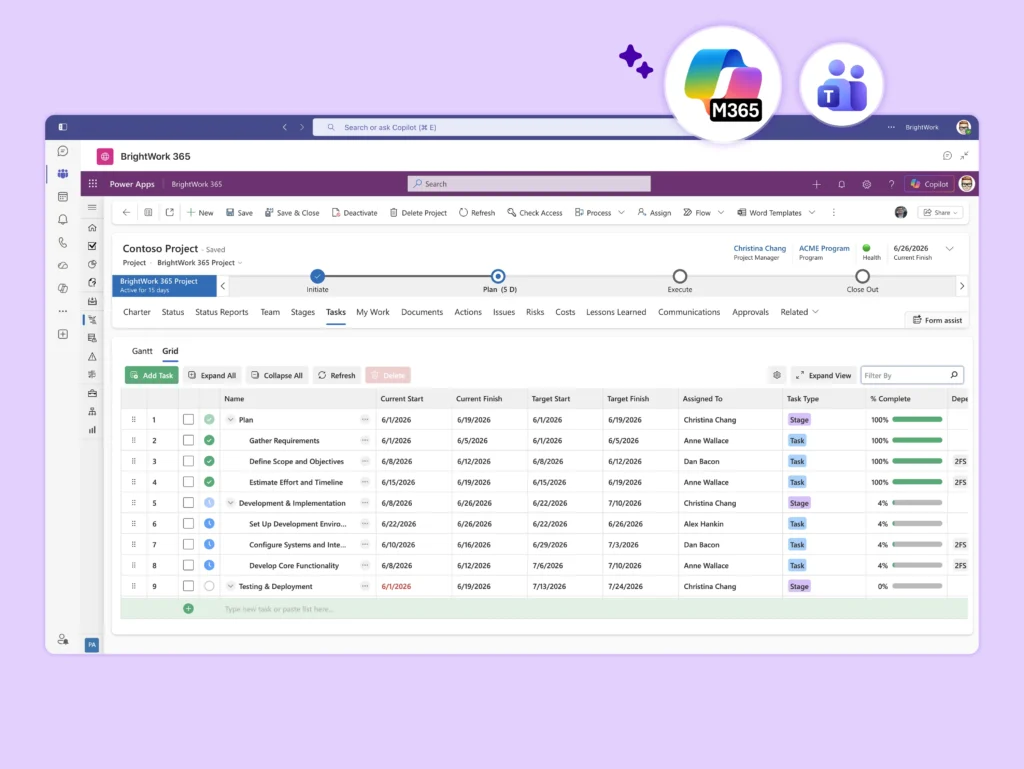The image size is (1024, 769).
Task: Open the ellipsis for Gather Requirements row
Action: click(x=364, y=441)
